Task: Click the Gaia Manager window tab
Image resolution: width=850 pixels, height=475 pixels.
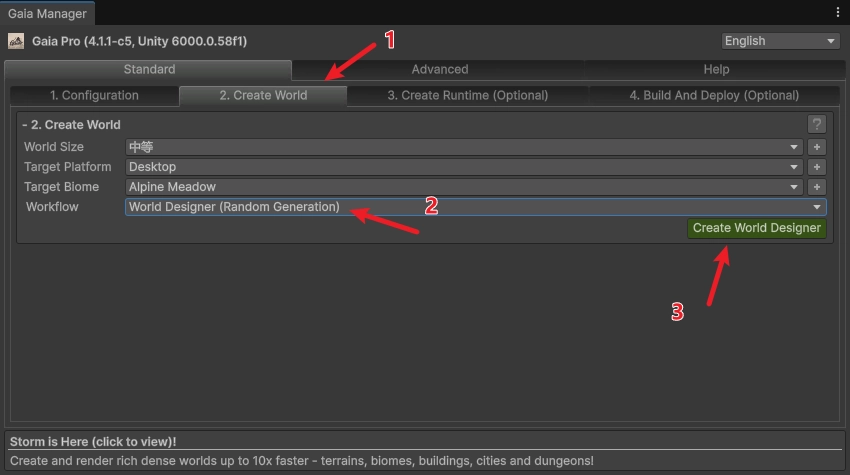Action: tap(47, 14)
